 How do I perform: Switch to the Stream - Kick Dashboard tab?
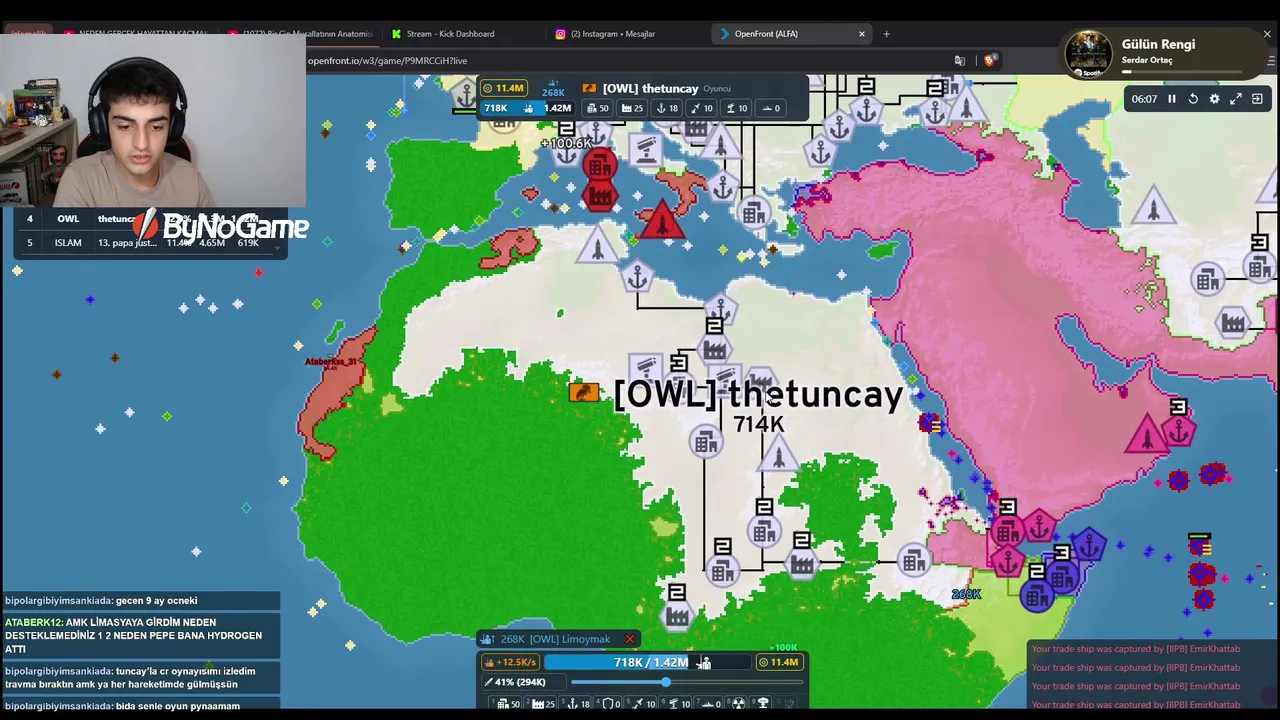[450, 34]
